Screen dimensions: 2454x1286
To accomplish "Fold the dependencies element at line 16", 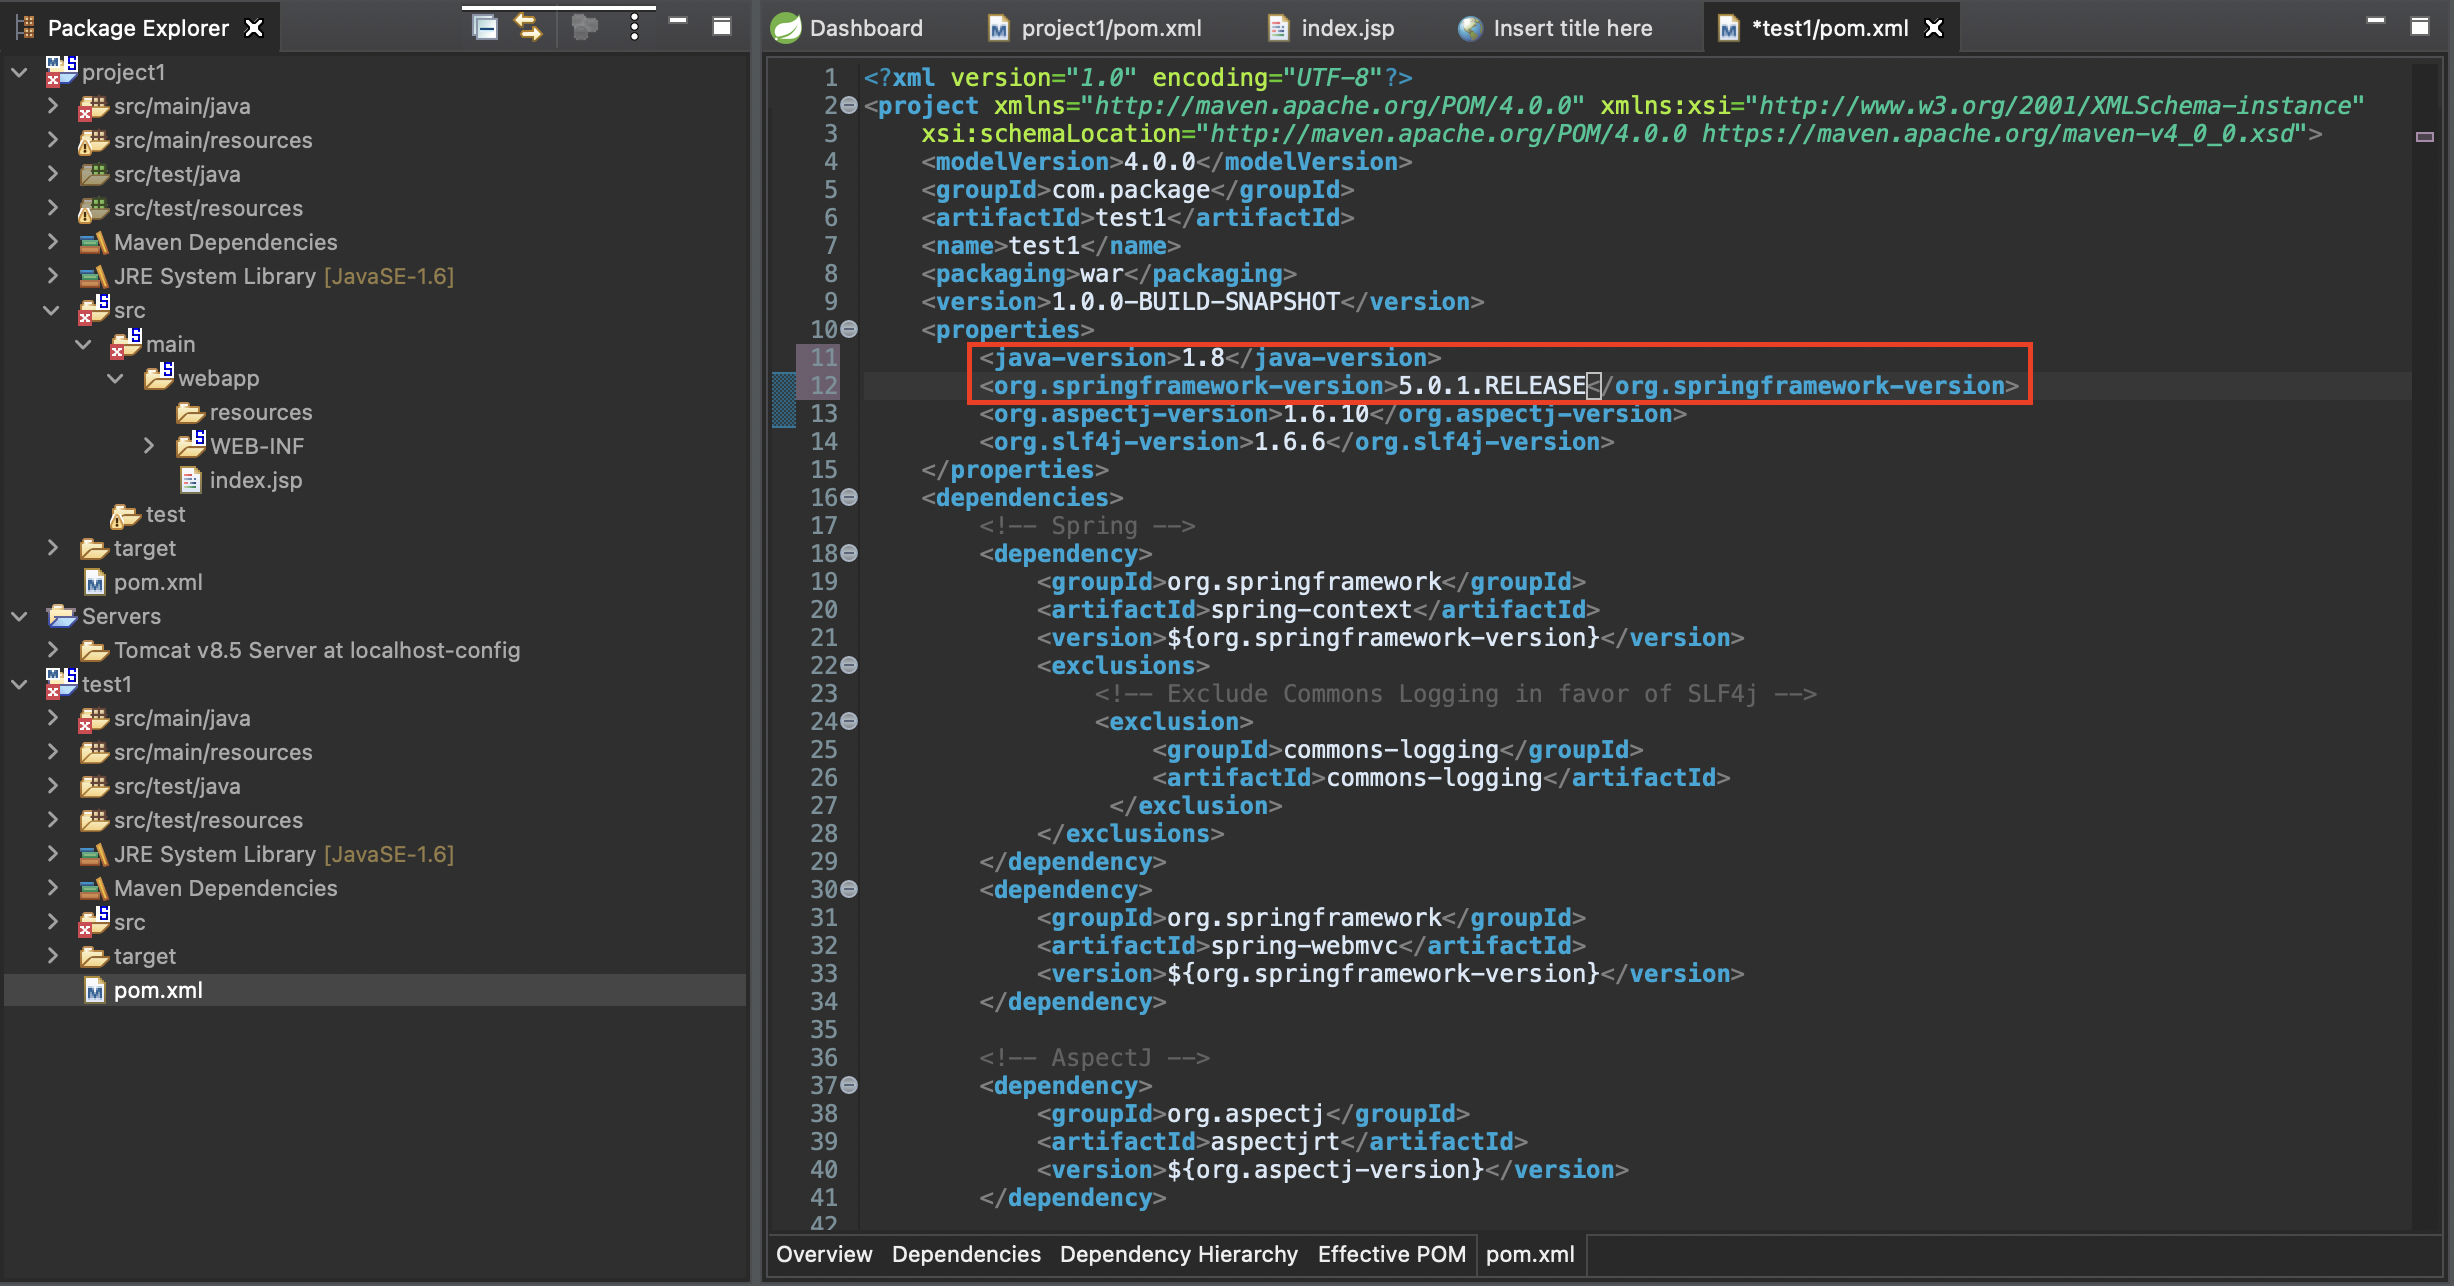I will coord(849,497).
